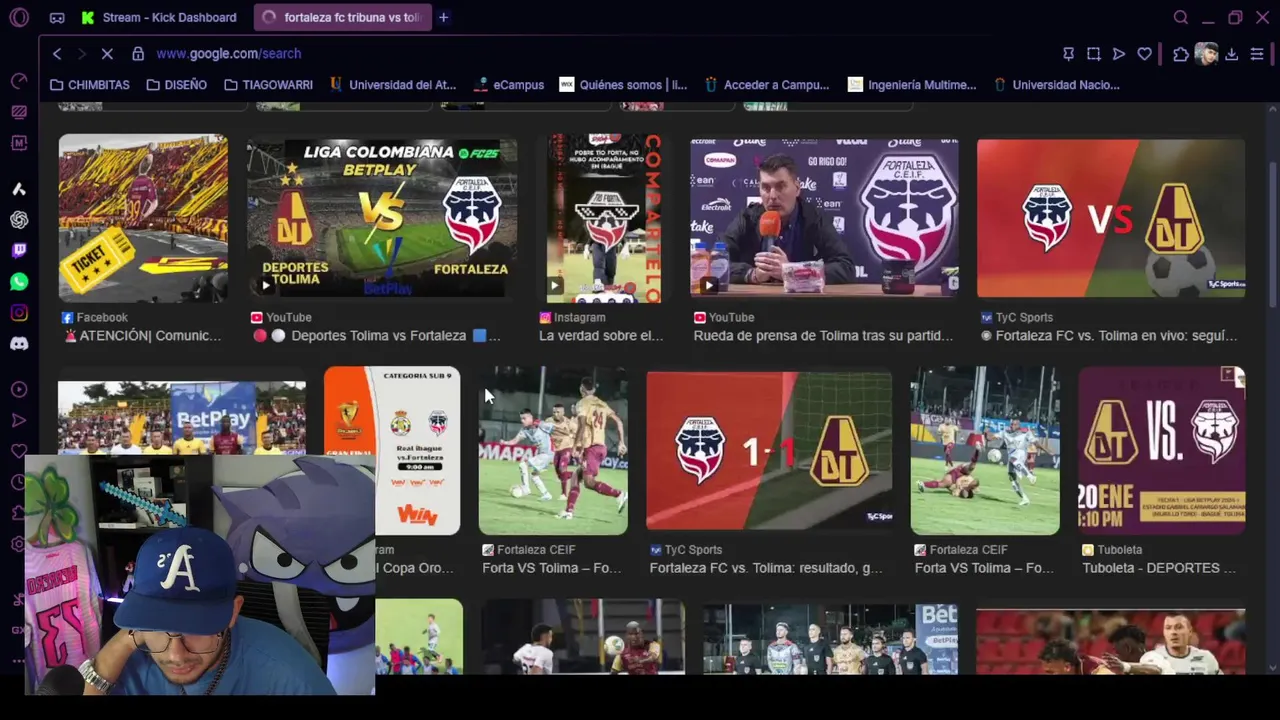Open Twitch in the sidebar
The image size is (1280, 720).
(19, 251)
